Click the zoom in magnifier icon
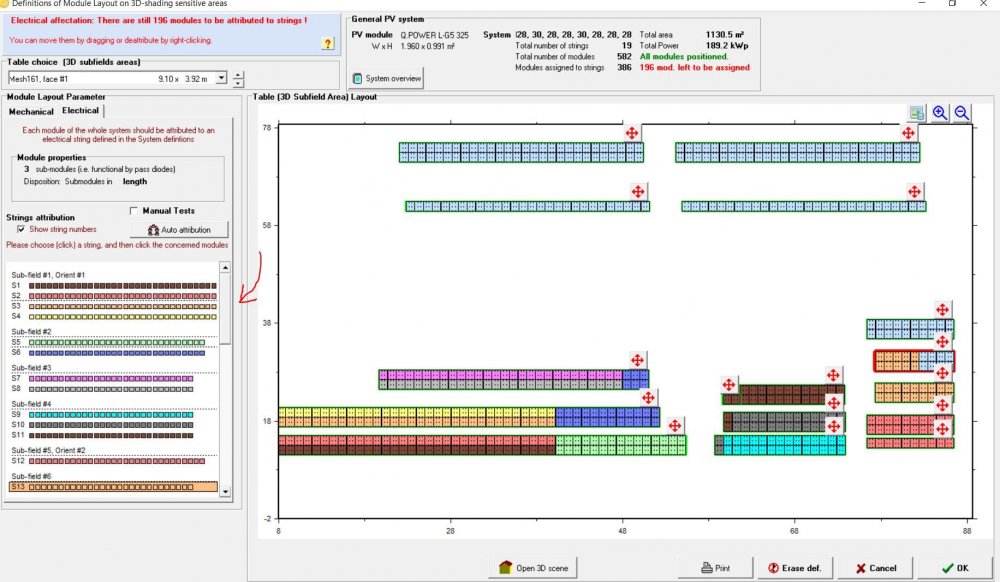Image resolution: width=1000 pixels, height=582 pixels. [940, 113]
